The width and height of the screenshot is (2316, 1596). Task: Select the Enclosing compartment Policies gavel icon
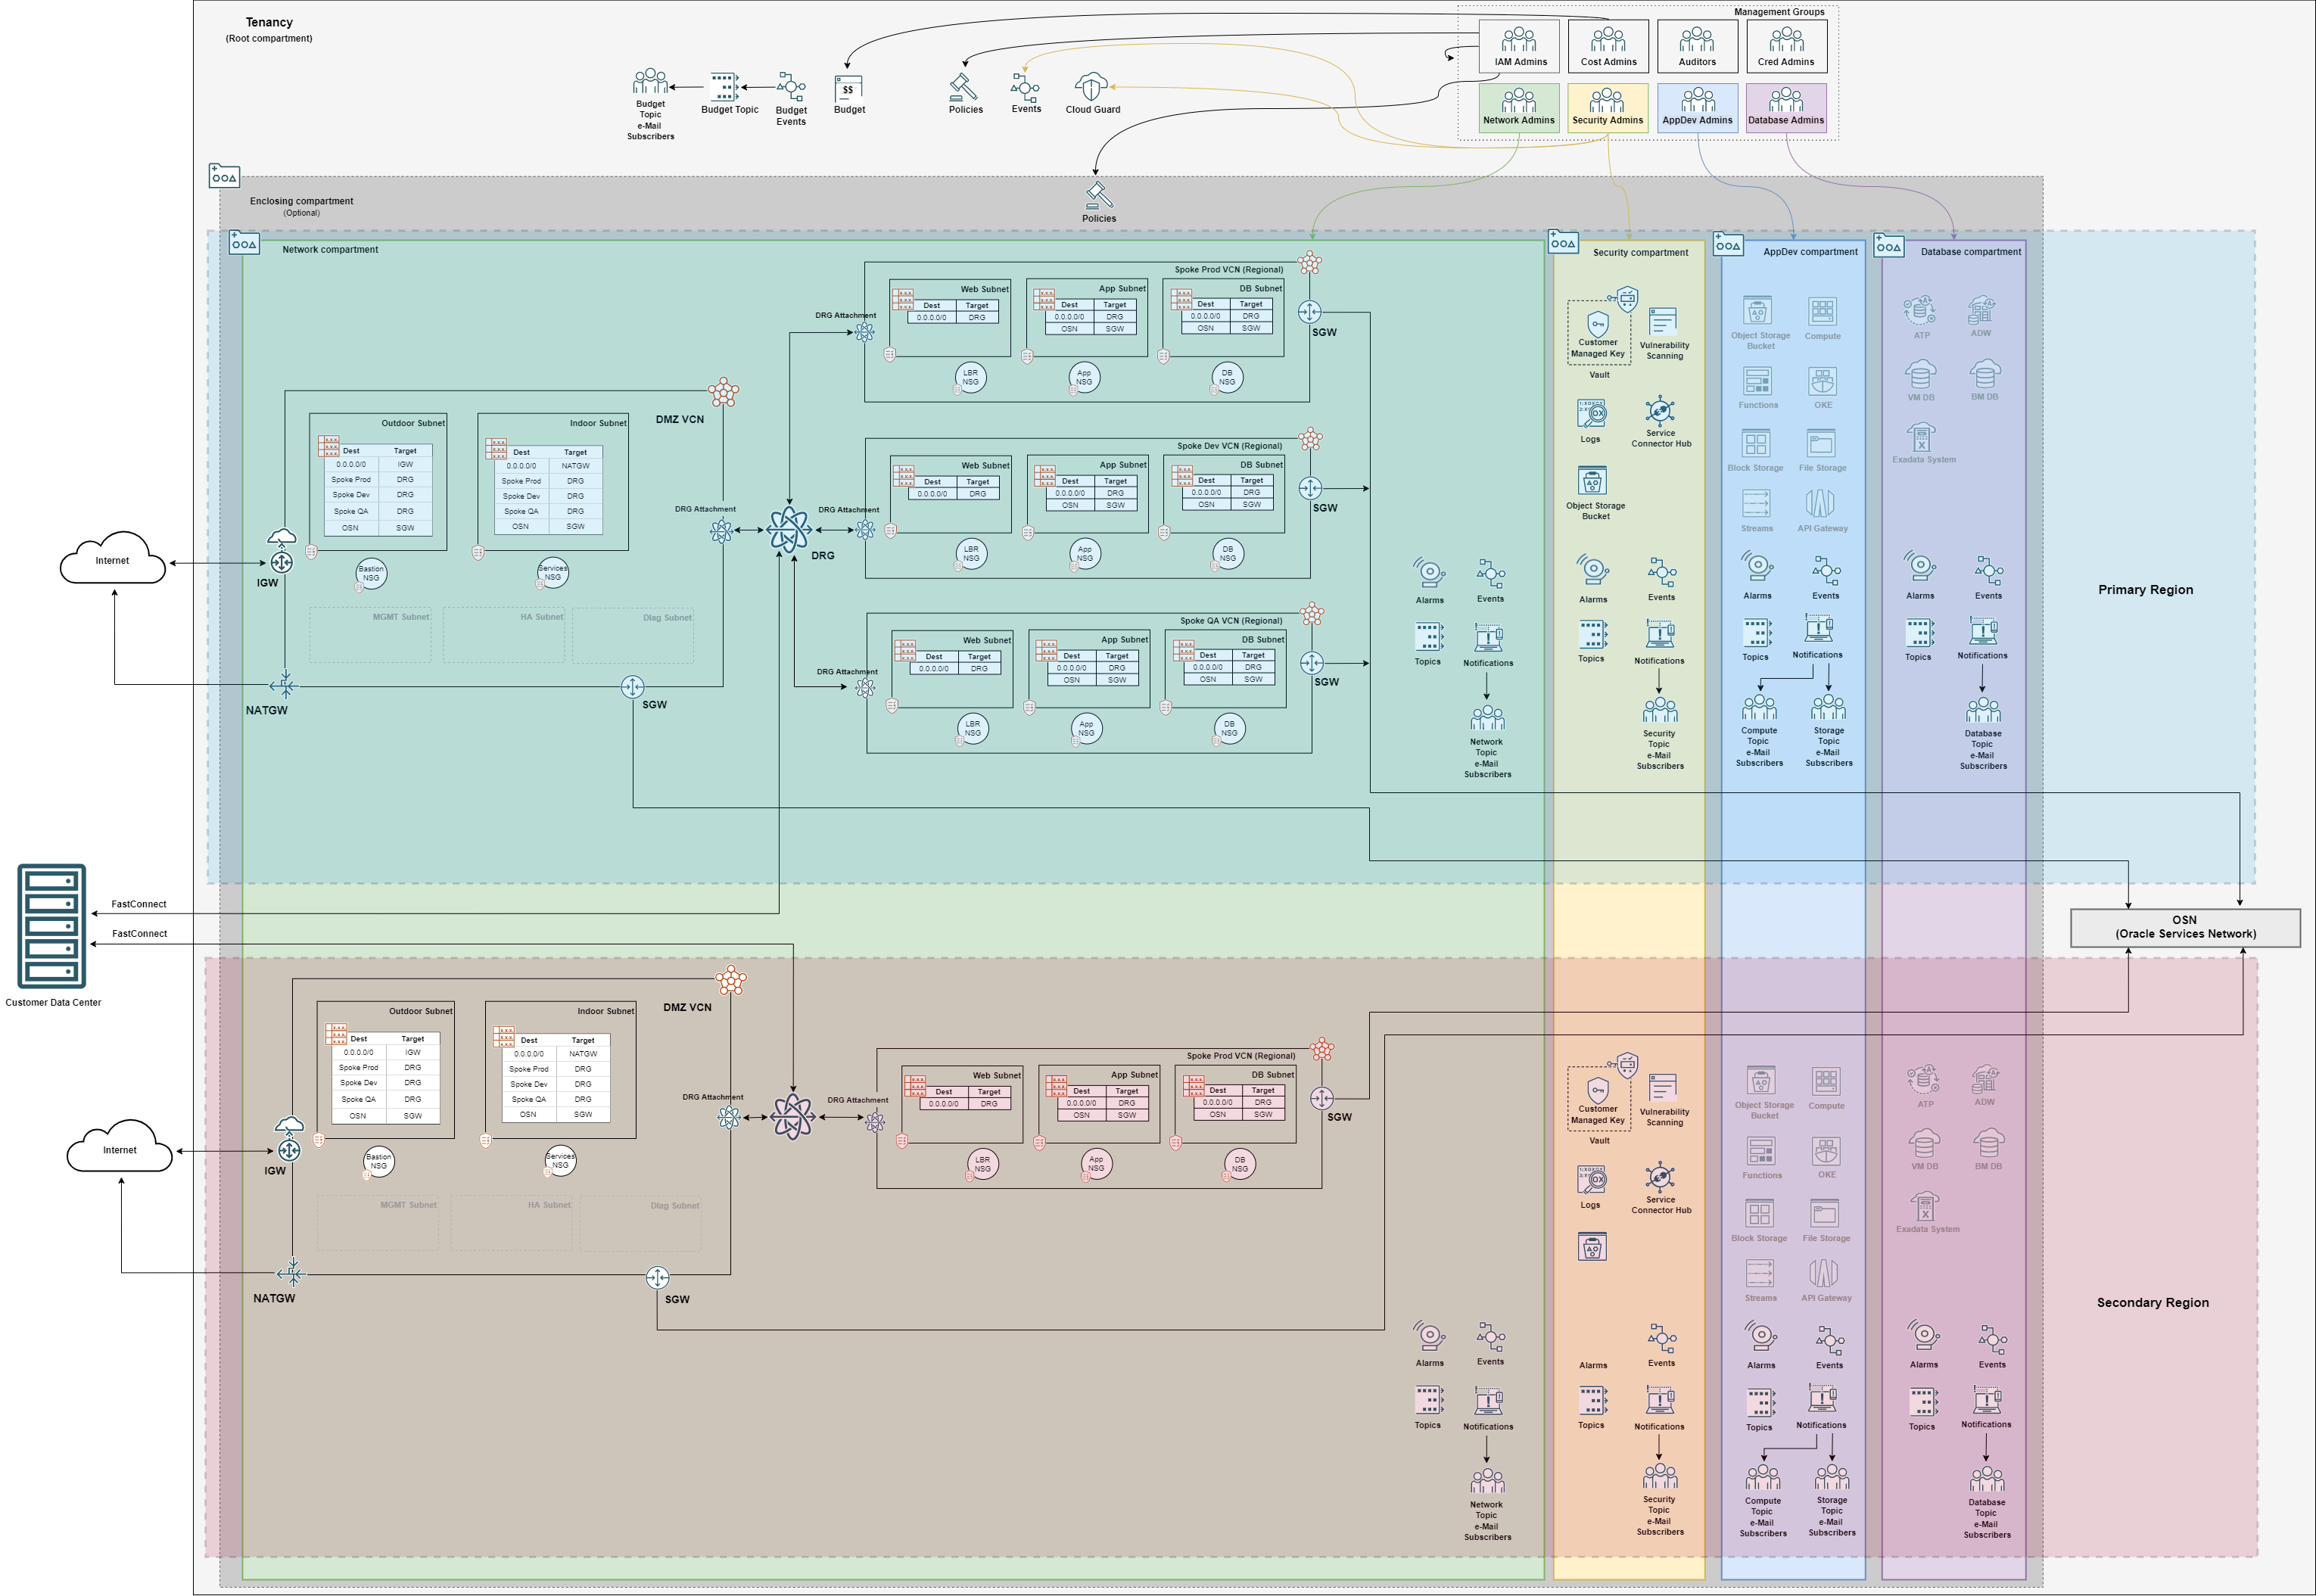[1098, 194]
